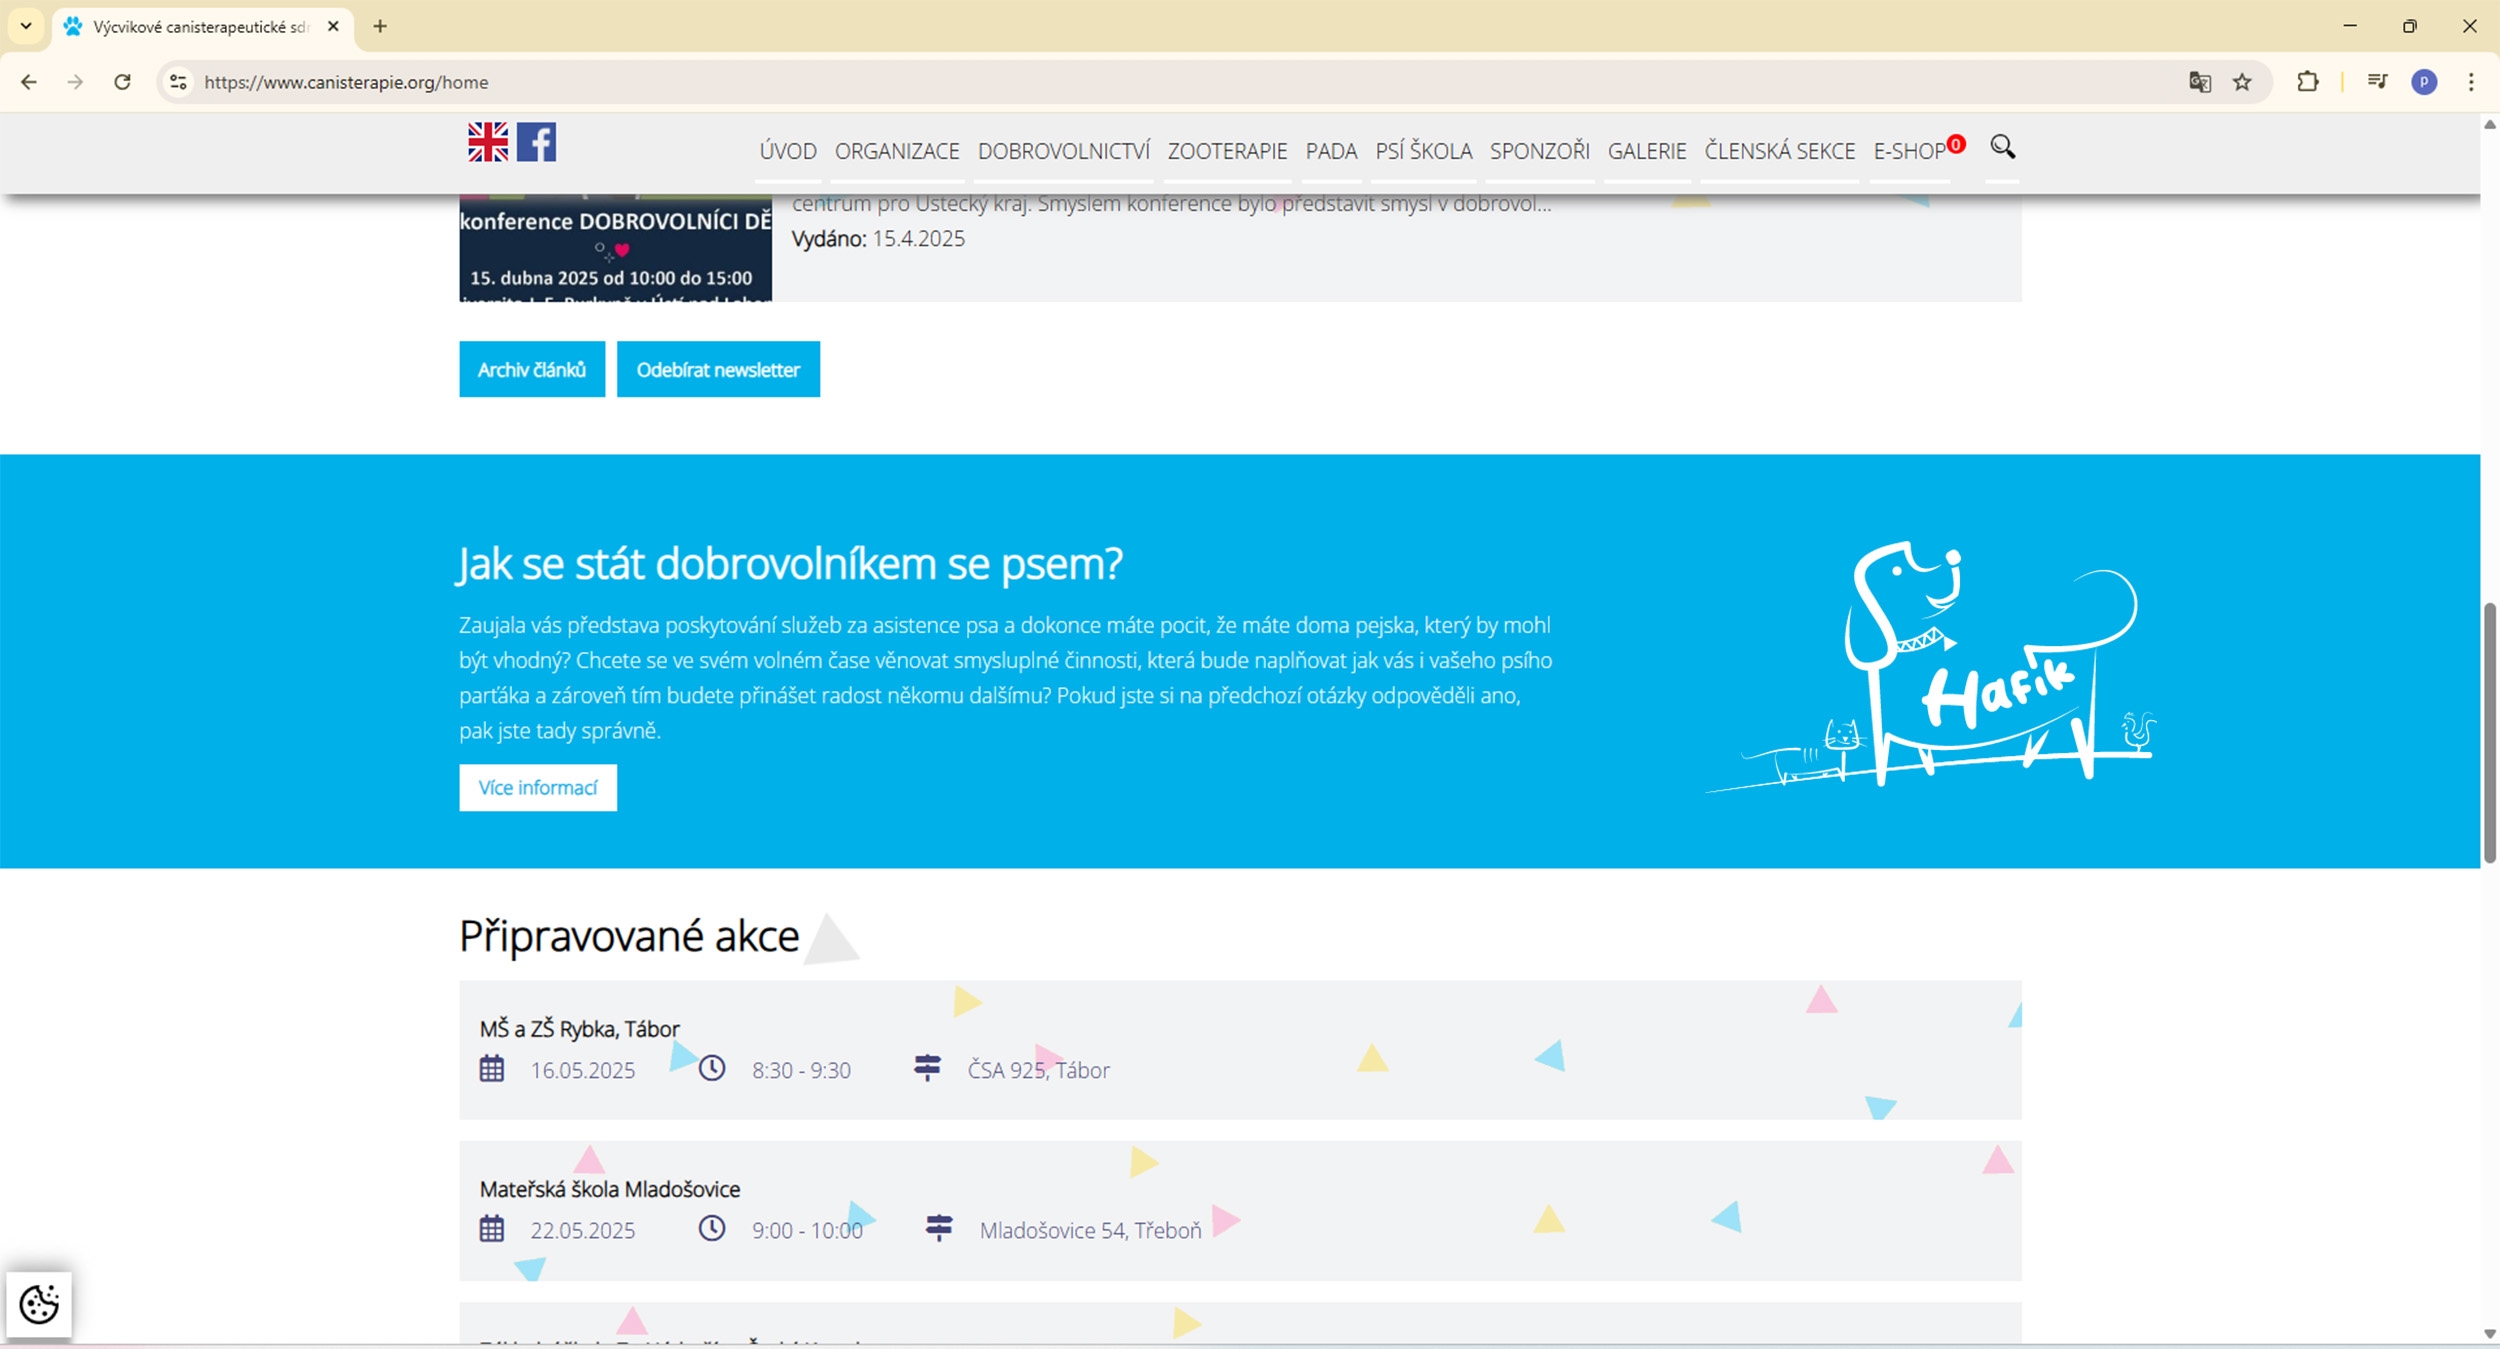Click the Jak se stát dobrovolníkem heading
Viewport: 2500px width, 1349px height.
(x=790, y=564)
